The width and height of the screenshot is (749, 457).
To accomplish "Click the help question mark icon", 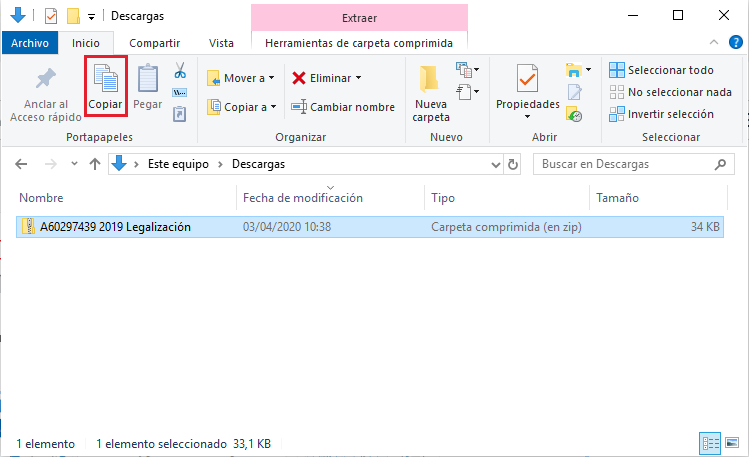I will (736, 43).
